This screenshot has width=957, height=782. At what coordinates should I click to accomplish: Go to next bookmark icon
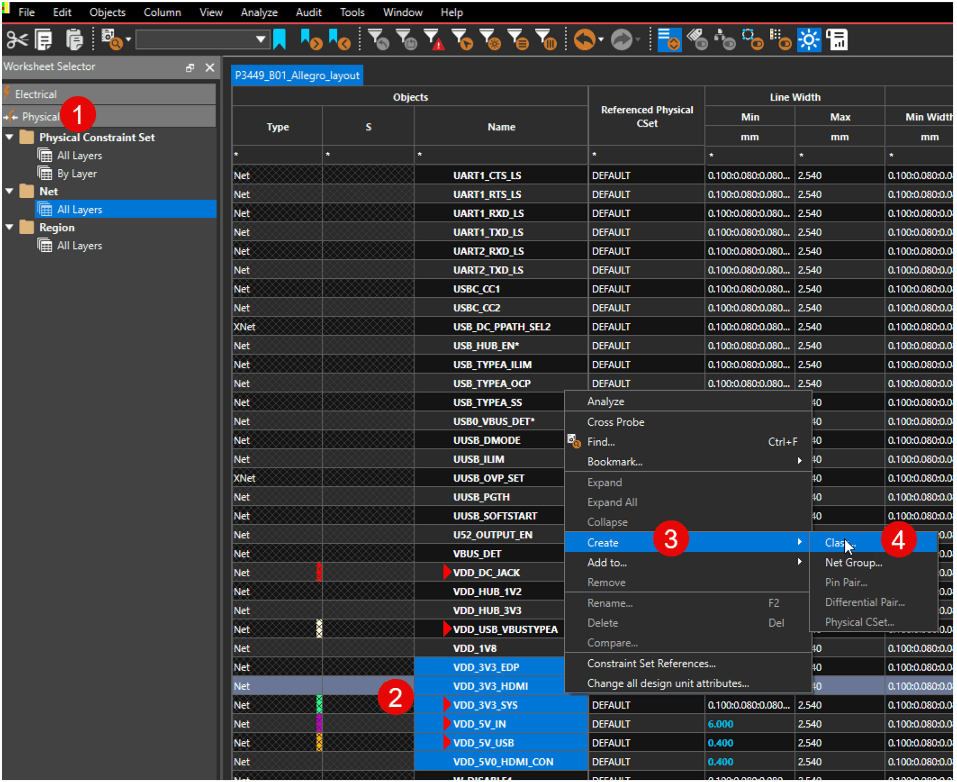311,40
